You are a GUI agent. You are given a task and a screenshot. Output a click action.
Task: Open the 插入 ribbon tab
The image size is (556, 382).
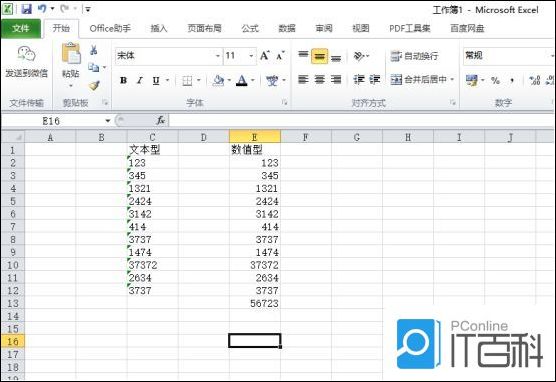coord(159,28)
